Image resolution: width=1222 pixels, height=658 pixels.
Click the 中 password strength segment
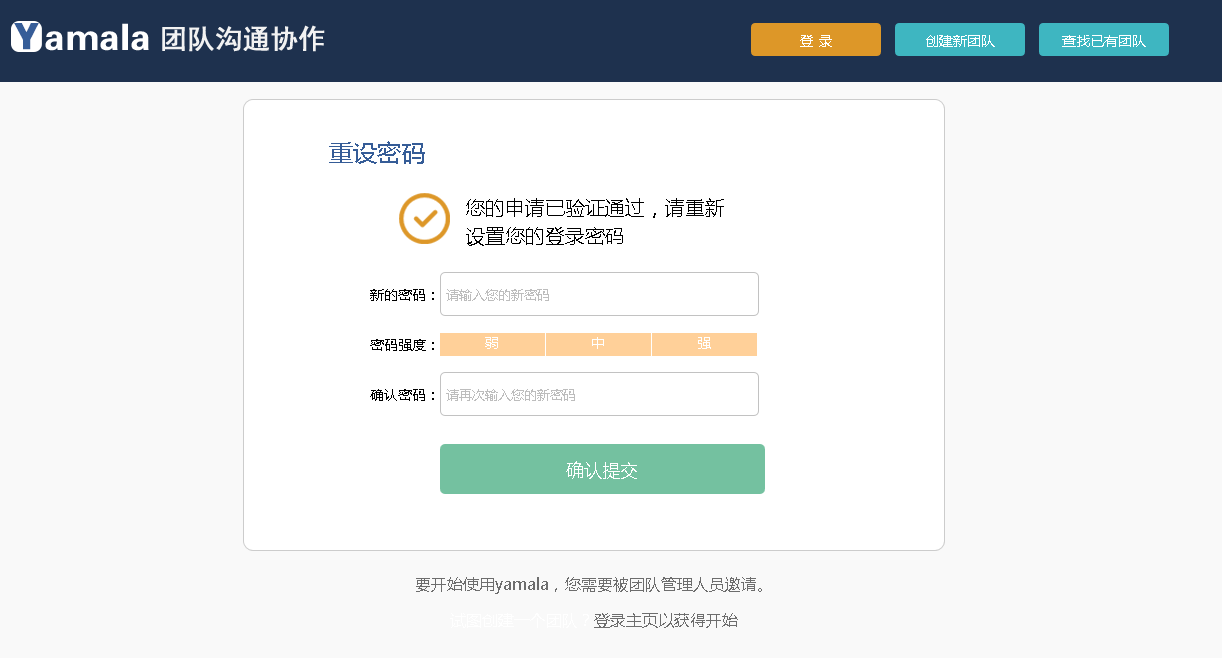tap(598, 344)
